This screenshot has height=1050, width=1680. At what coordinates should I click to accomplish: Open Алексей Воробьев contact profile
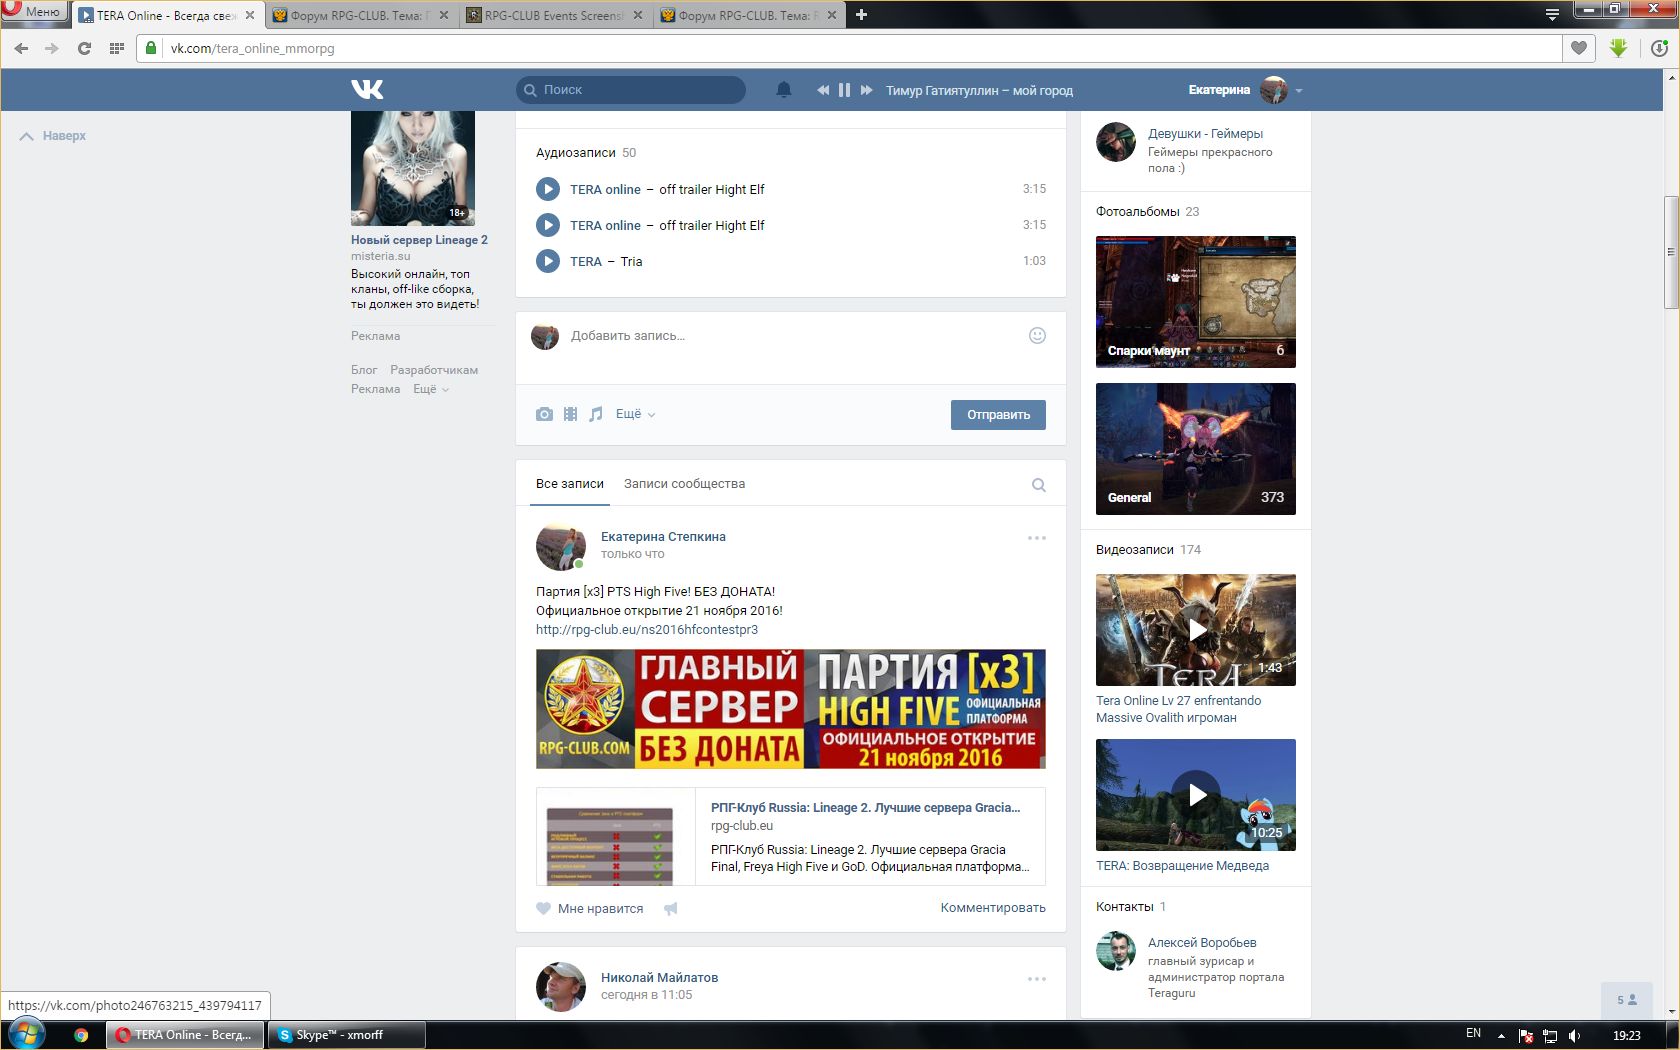pyautogui.click(x=1202, y=943)
